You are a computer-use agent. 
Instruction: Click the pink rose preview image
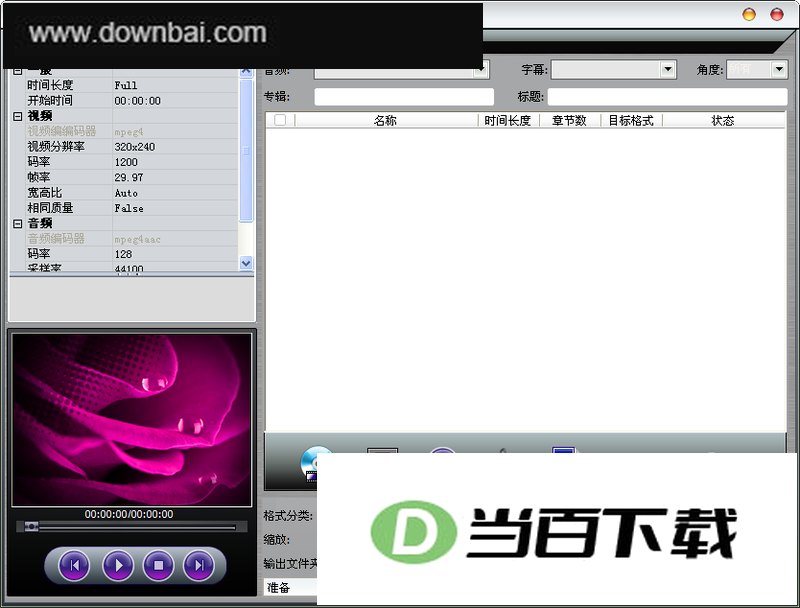pyautogui.click(x=132, y=420)
